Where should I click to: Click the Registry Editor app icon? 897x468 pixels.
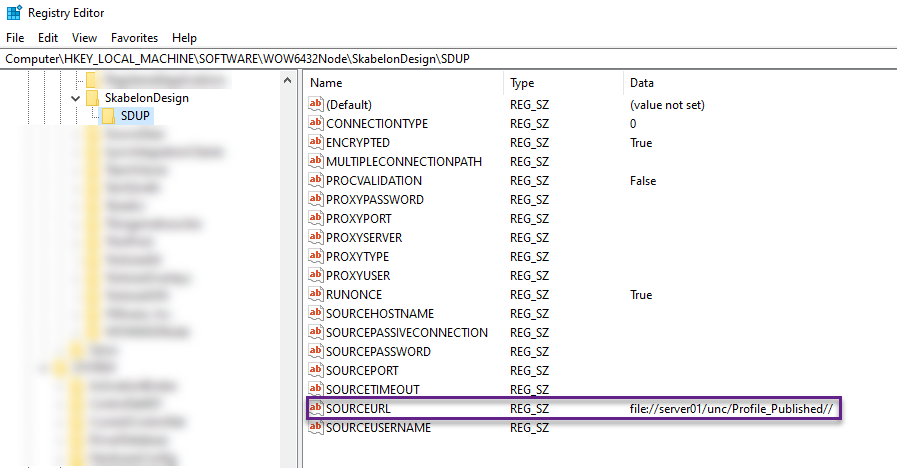point(14,13)
